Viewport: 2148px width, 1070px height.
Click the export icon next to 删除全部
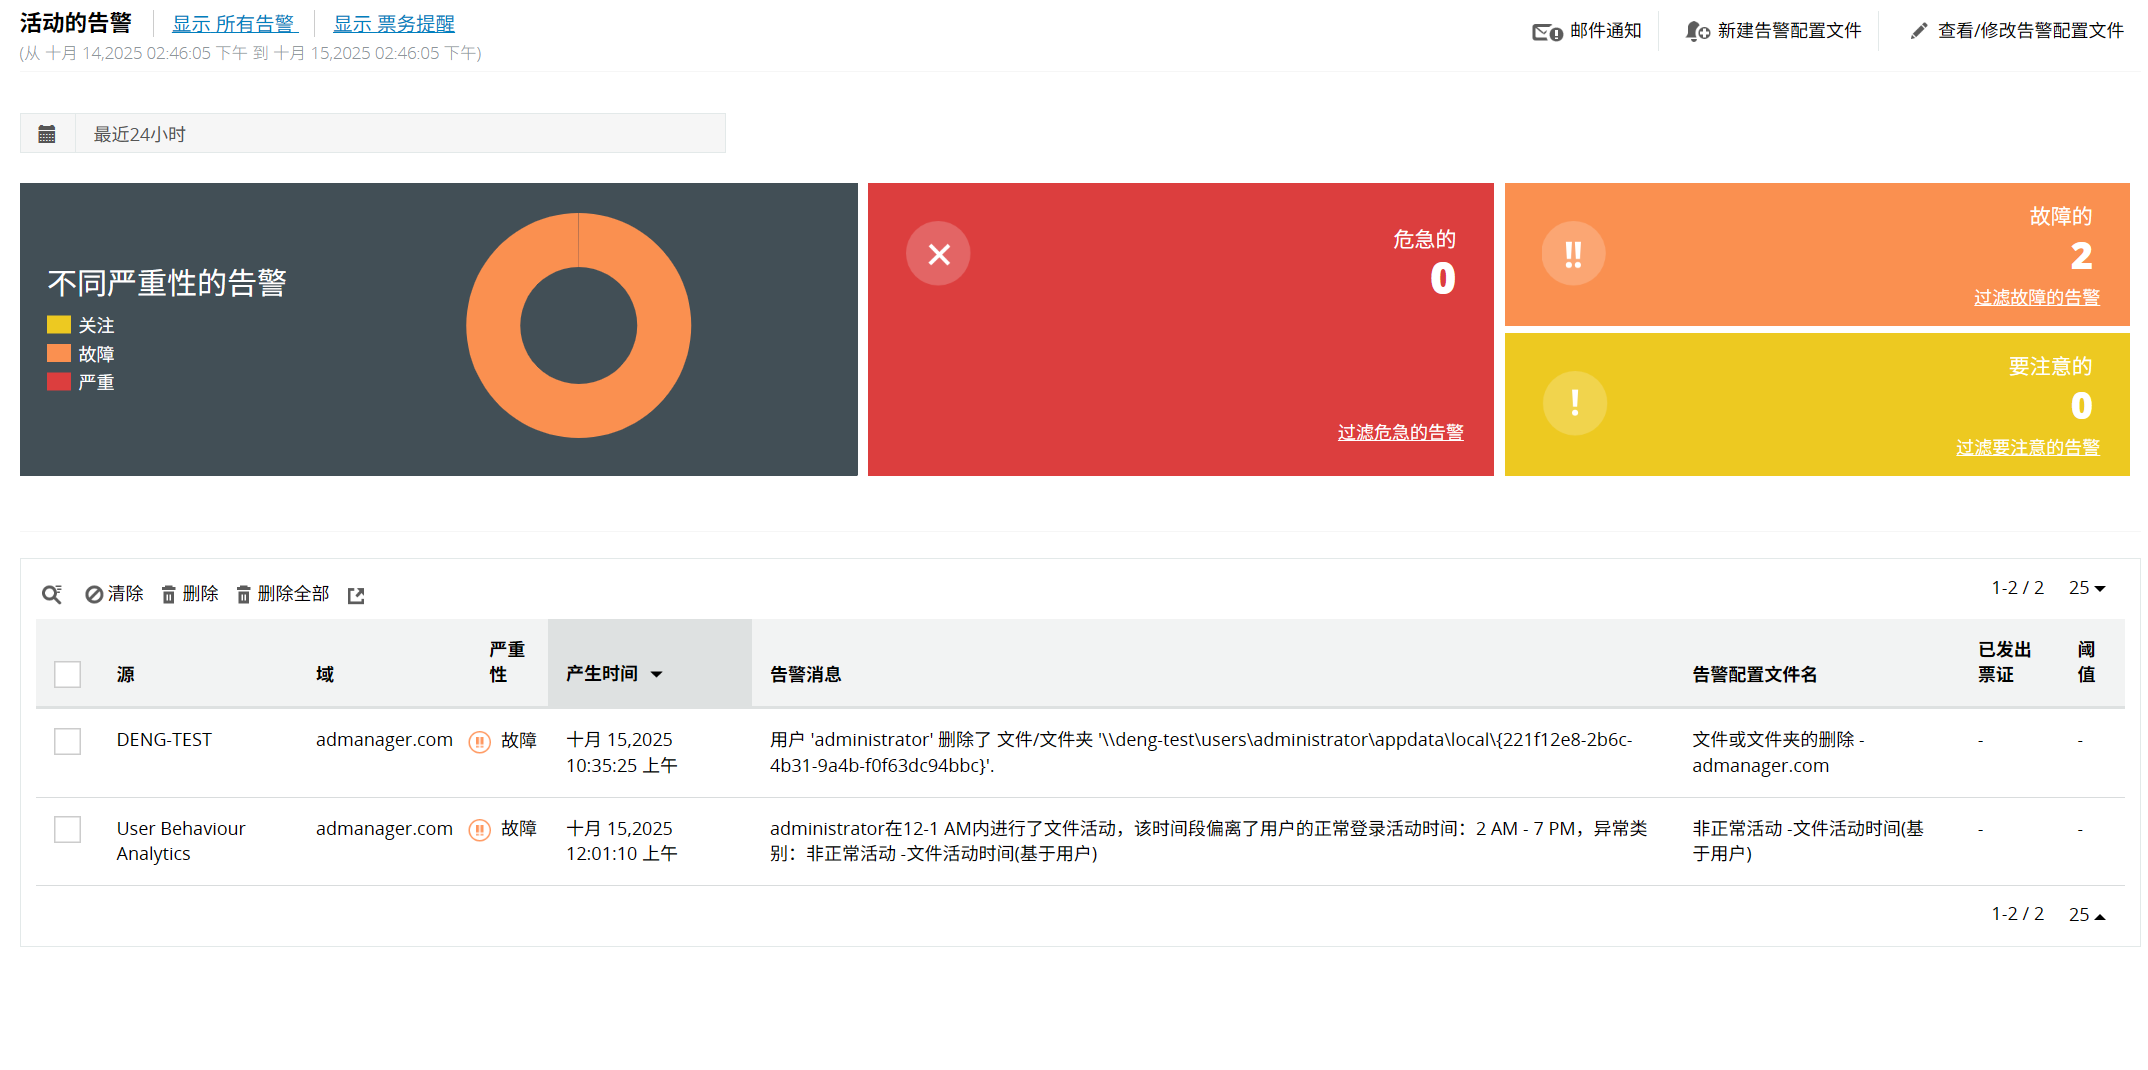[356, 594]
